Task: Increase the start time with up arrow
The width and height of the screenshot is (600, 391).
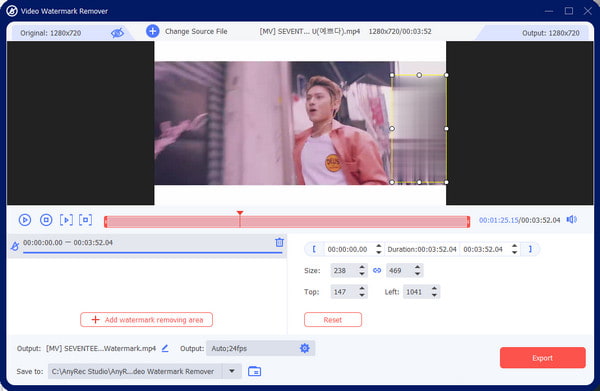Action: (x=378, y=246)
